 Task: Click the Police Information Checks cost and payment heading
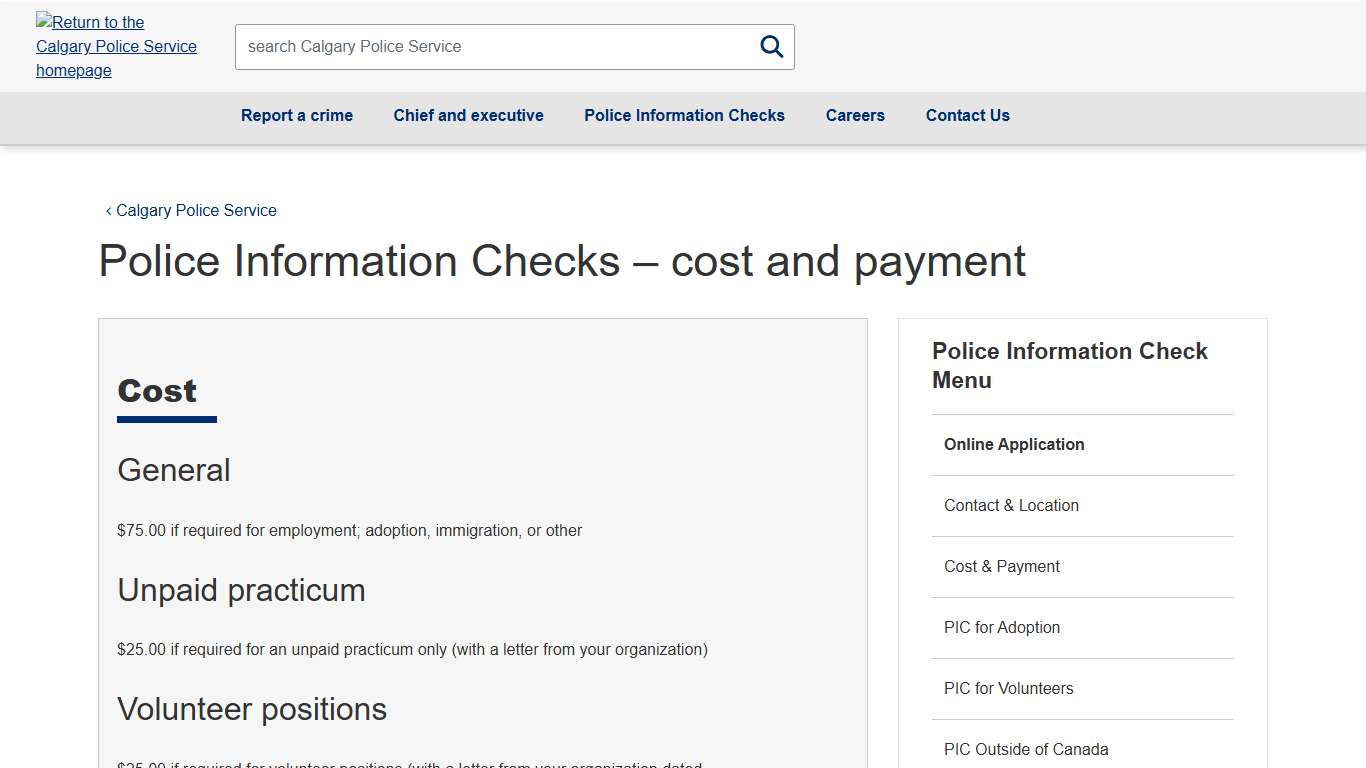coord(562,261)
